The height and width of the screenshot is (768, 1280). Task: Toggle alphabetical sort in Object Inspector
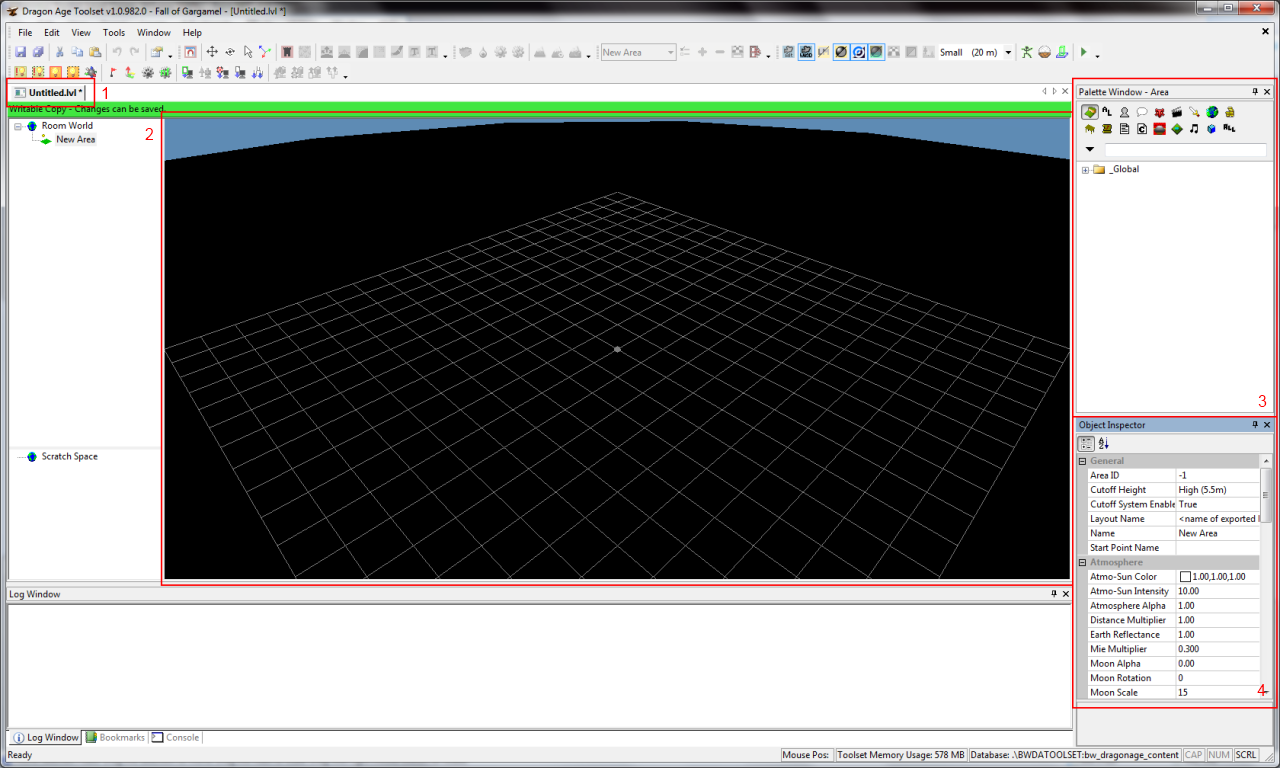click(1104, 443)
